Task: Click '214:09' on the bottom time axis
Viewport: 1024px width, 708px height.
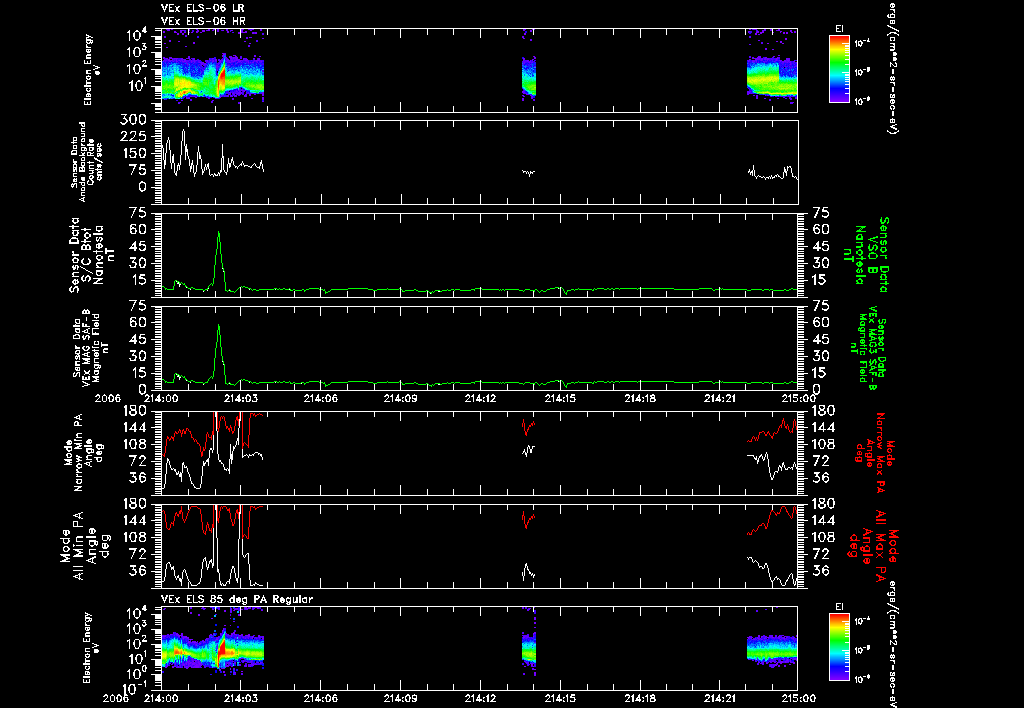Action: 400,698
